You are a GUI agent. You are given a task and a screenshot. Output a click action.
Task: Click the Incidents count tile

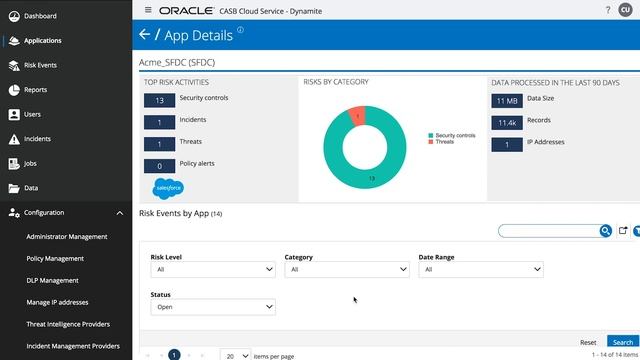(160, 122)
